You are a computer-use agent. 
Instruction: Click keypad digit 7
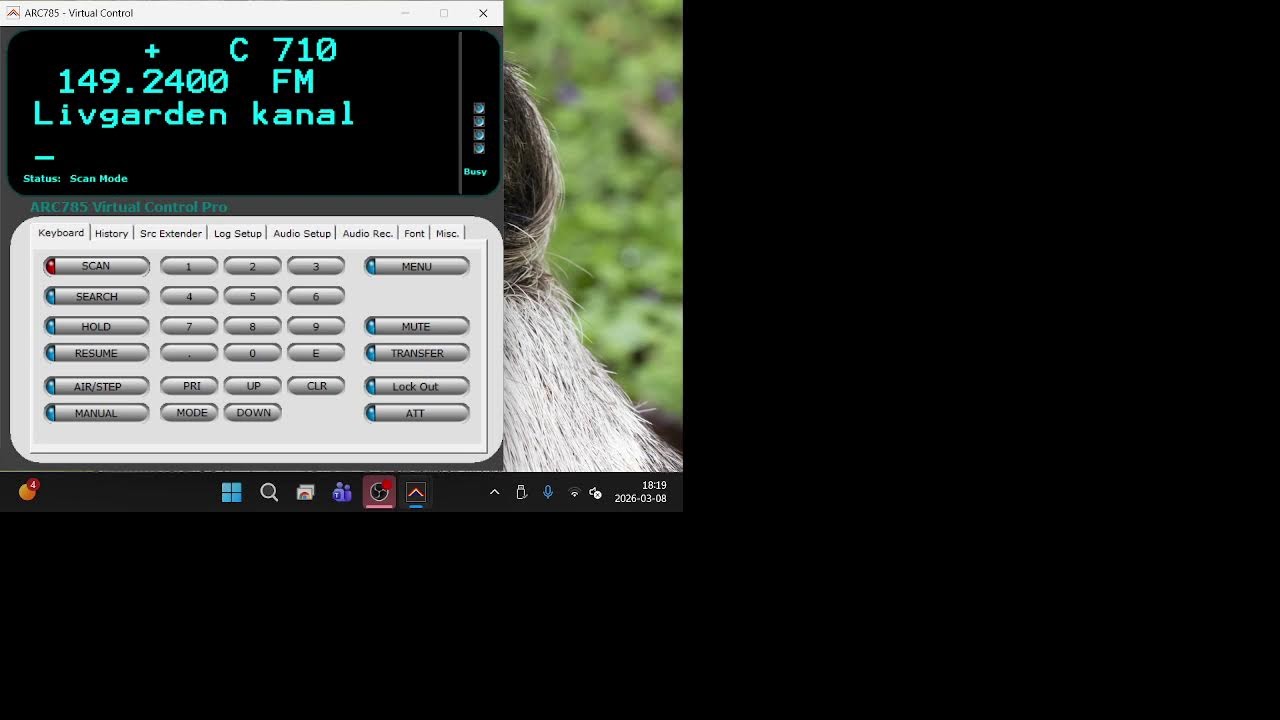point(189,326)
